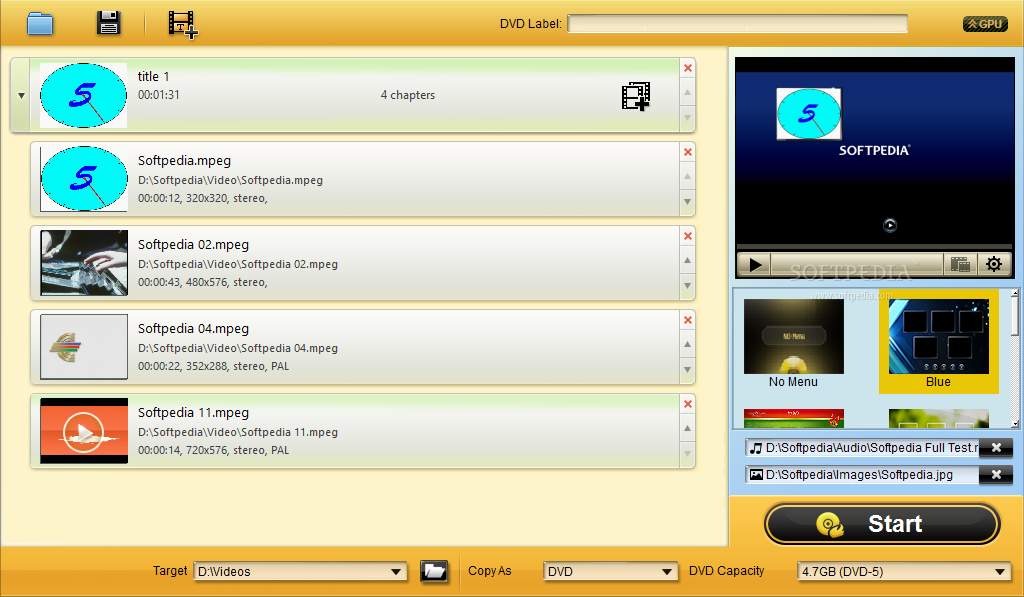Clear the background image file

[997, 475]
